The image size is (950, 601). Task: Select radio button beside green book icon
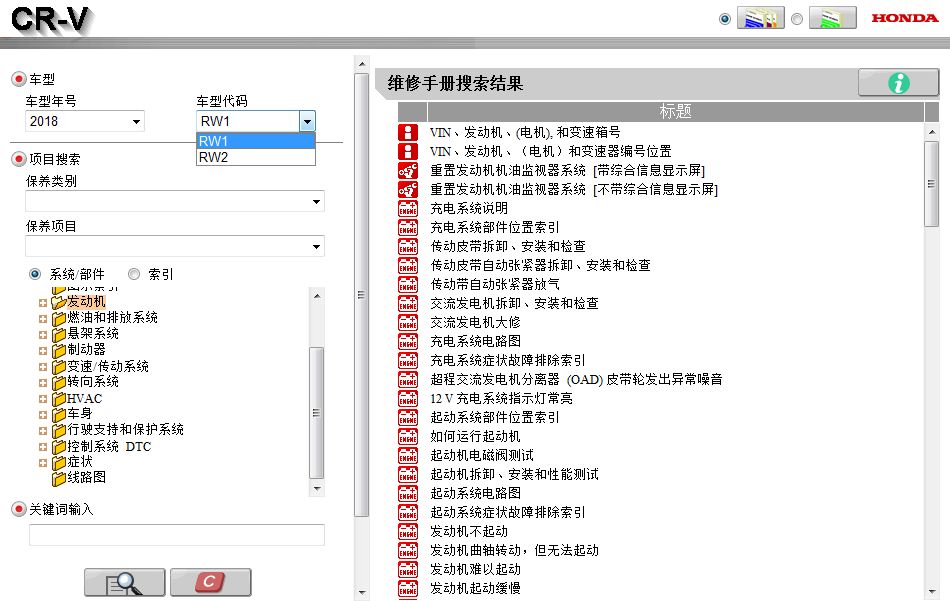pos(797,19)
